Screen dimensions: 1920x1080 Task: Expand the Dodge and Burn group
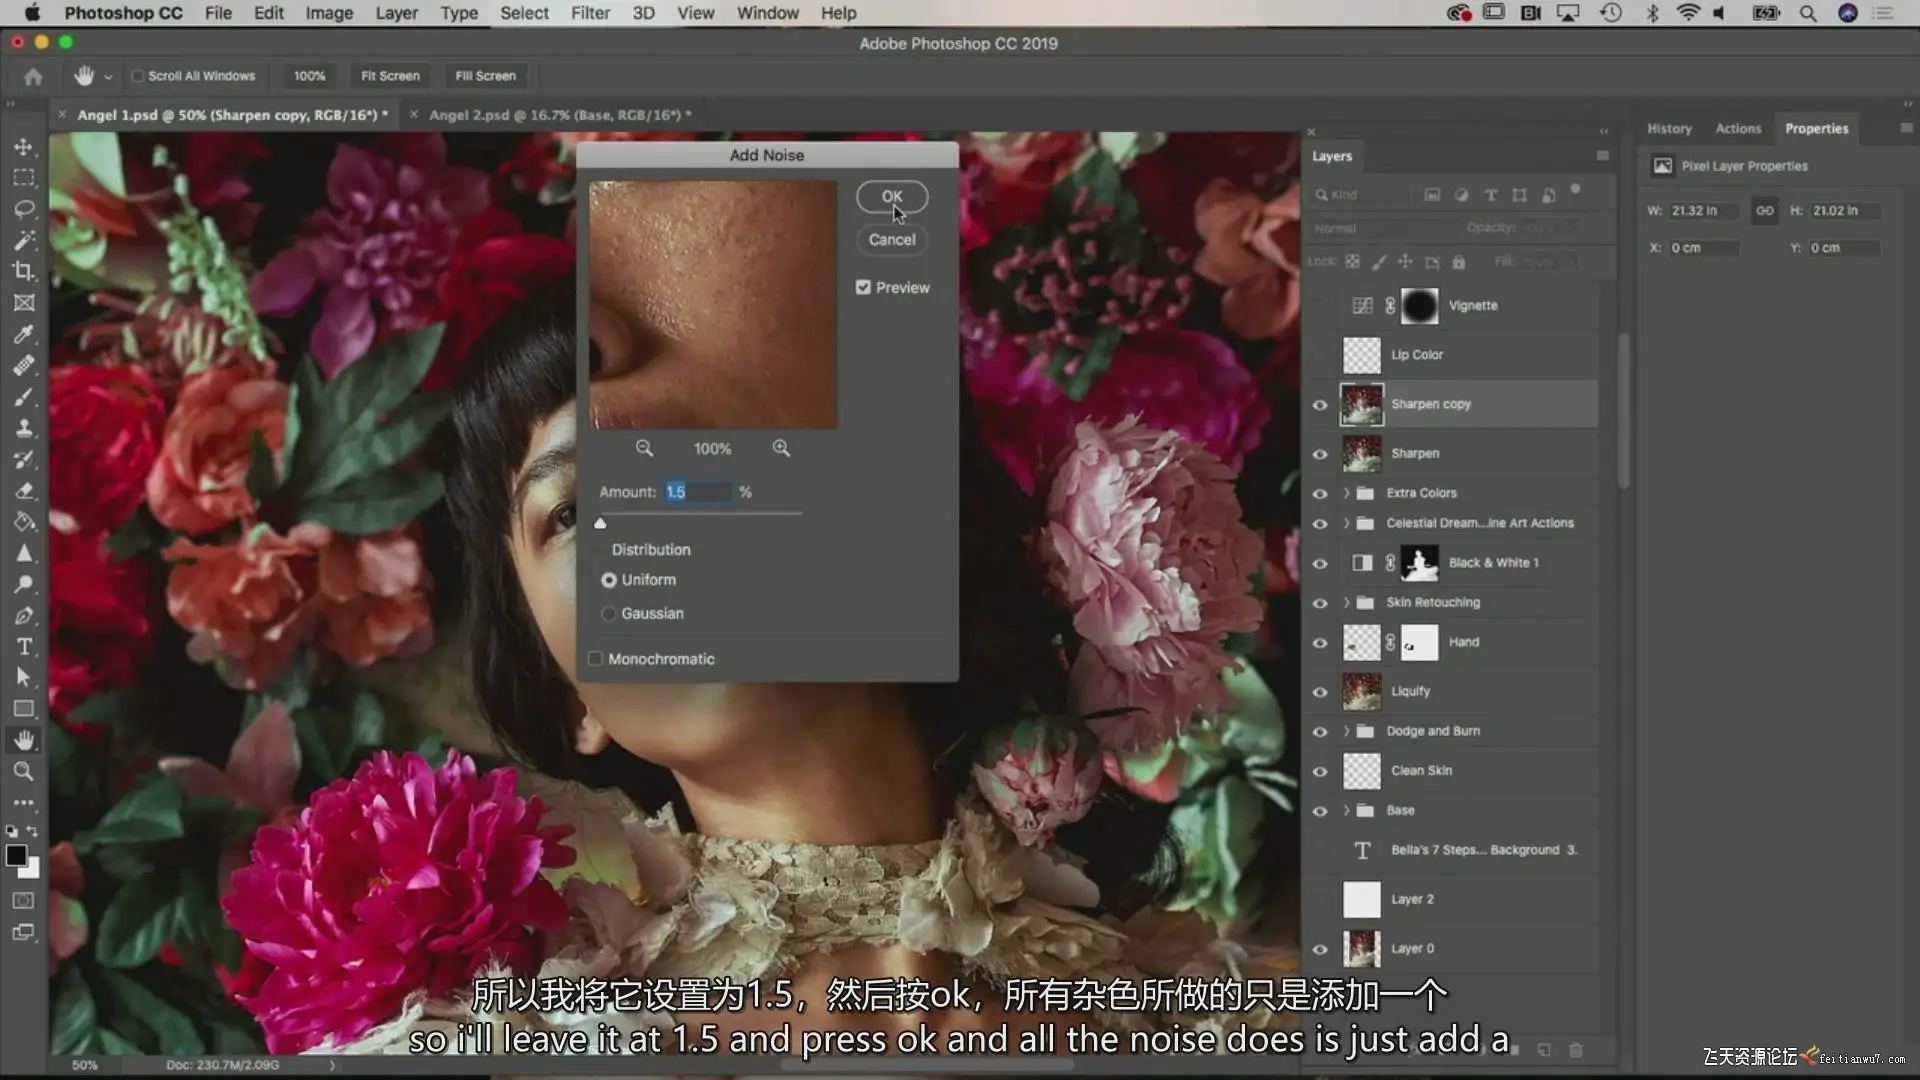[x=1346, y=731]
